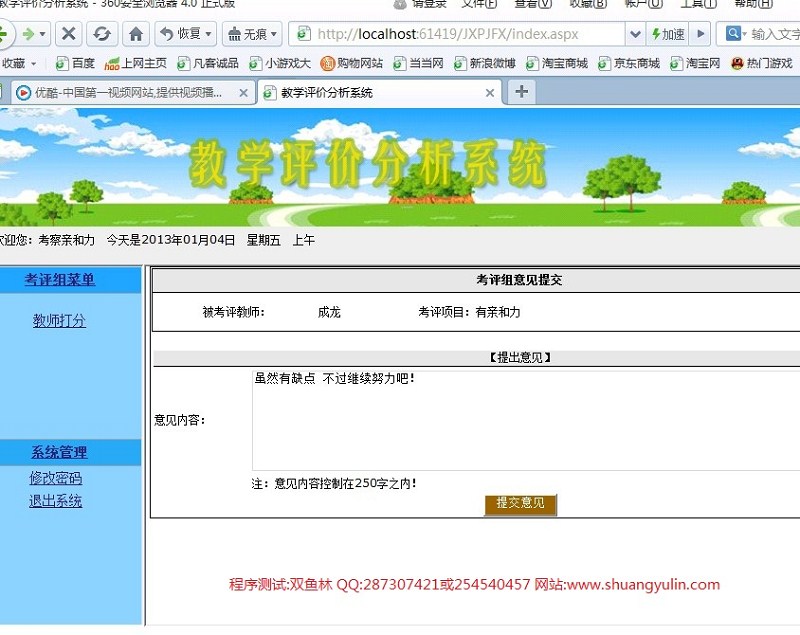The width and height of the screenshot is (800, 635).
Task: Open the 帐户(U) menu
Action: (643, 4)
